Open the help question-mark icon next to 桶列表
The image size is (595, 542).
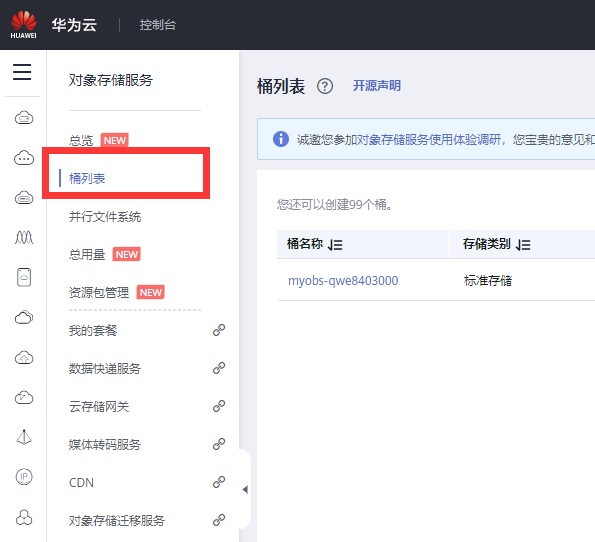click(x=325, y=86)
